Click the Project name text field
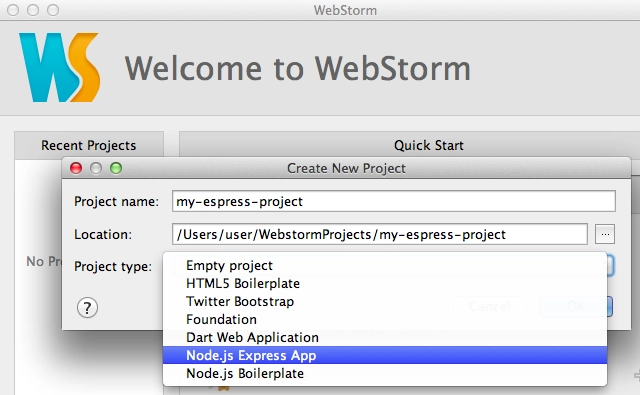This screenshot has width=640, height=395. [393, 201]
